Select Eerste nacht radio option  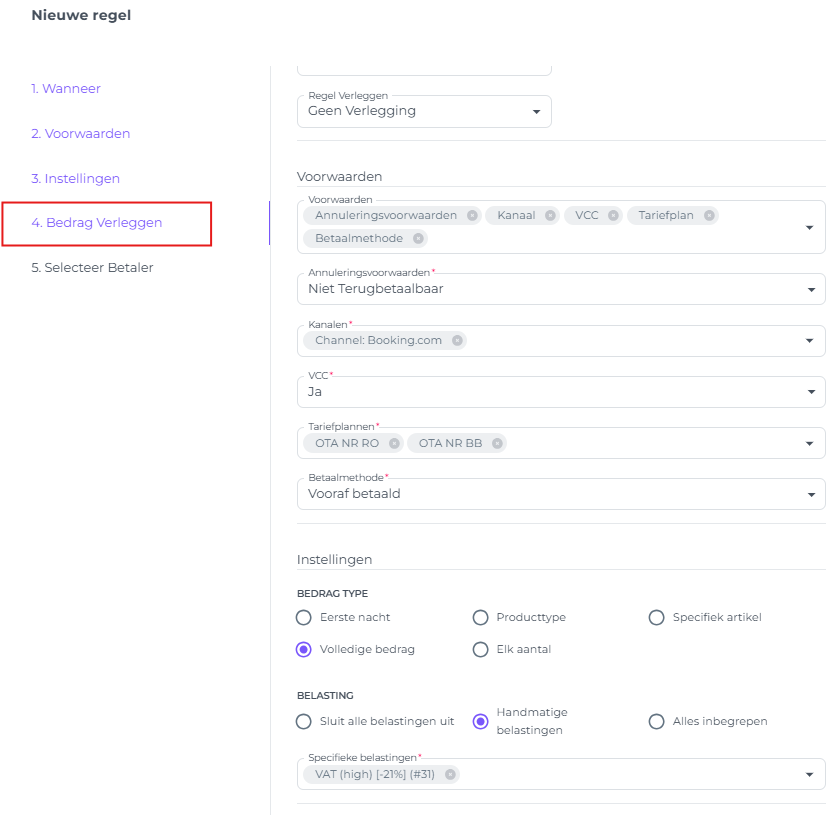click(x=304, y=618)
